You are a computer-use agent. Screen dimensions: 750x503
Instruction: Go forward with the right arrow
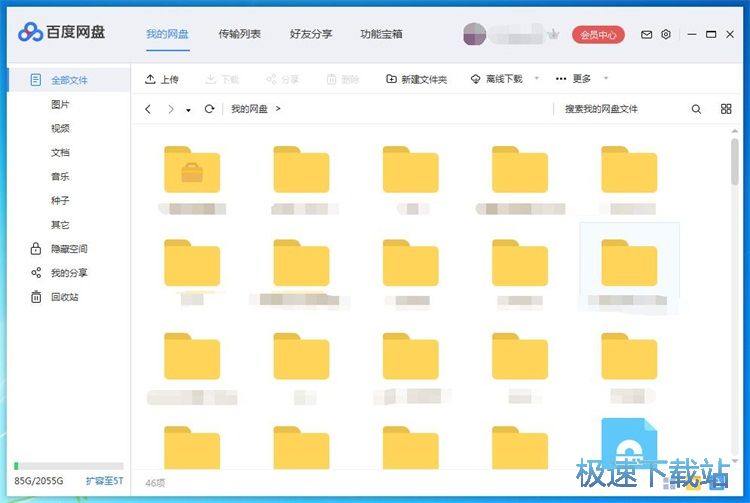(171, 109)
